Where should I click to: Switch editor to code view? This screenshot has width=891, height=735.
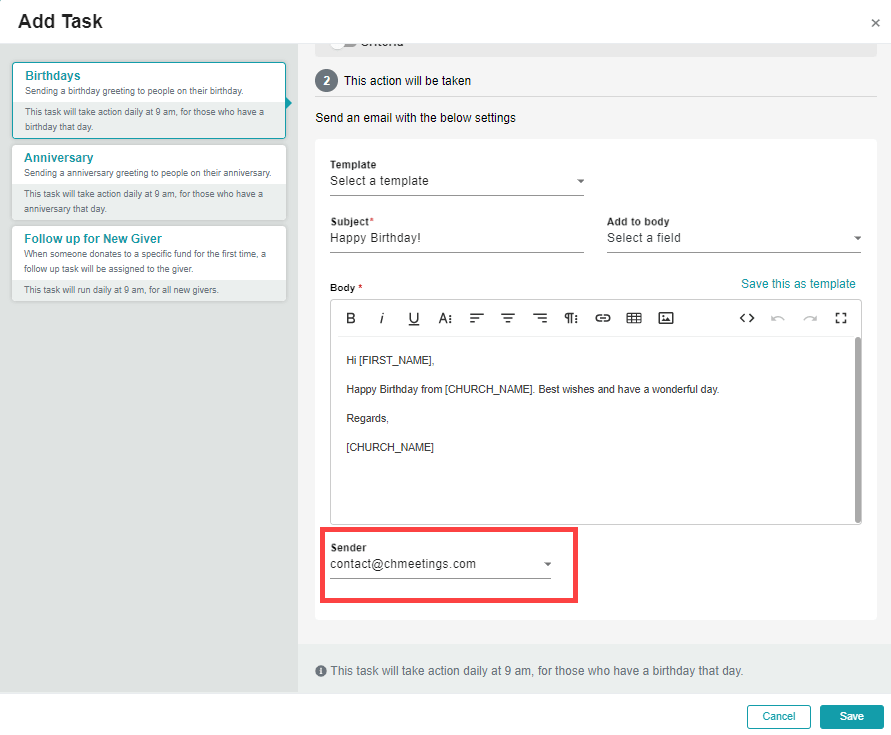[x=747, y=318]
